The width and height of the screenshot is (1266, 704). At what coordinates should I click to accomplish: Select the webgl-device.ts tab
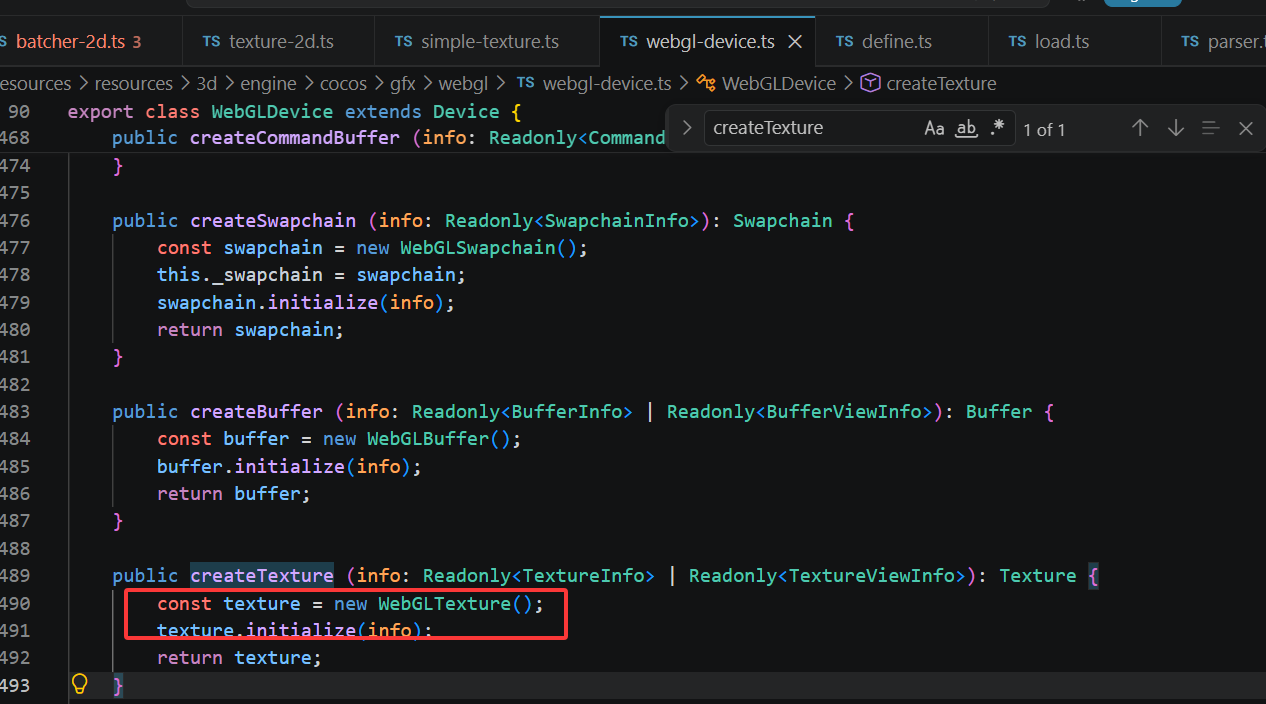click(x=708, y=42)
